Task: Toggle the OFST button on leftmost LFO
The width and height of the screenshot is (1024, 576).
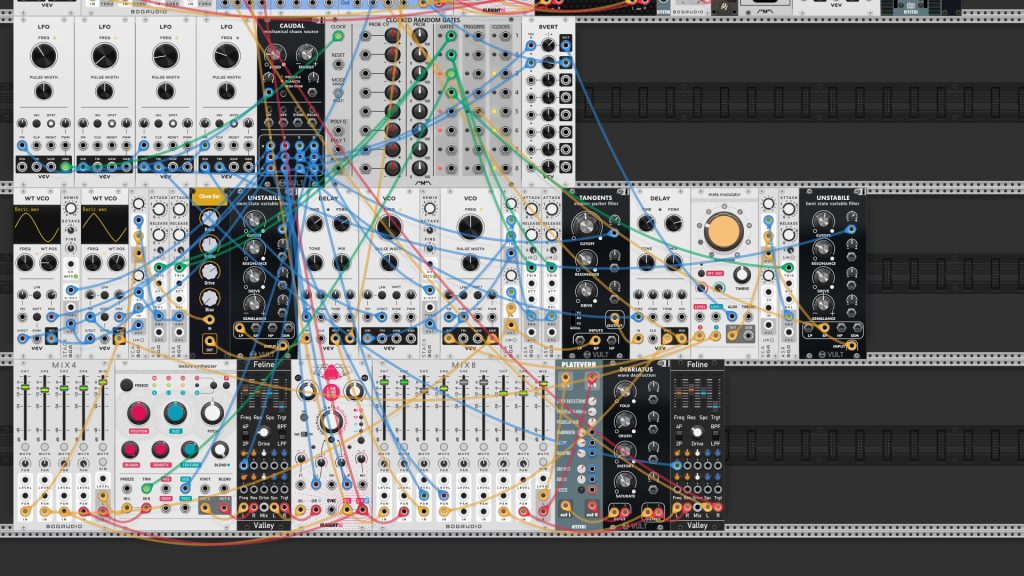Action: (x=51, y=123)
